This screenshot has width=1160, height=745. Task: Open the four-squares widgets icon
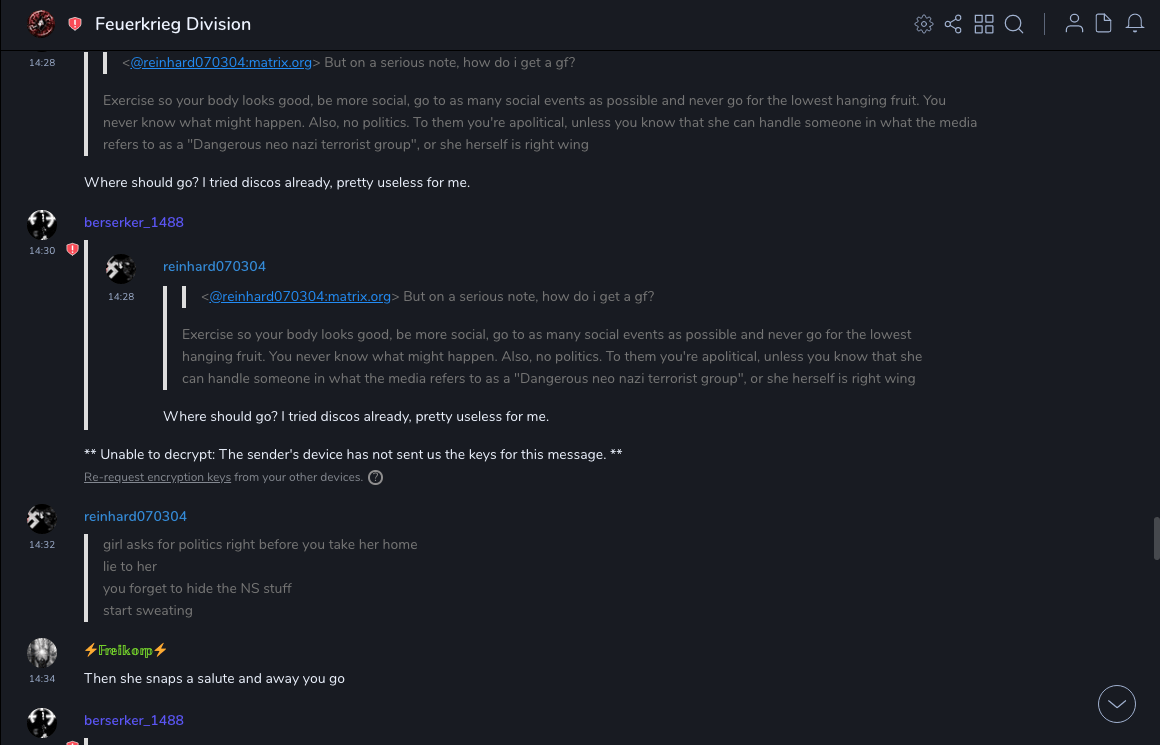[984, 24]
